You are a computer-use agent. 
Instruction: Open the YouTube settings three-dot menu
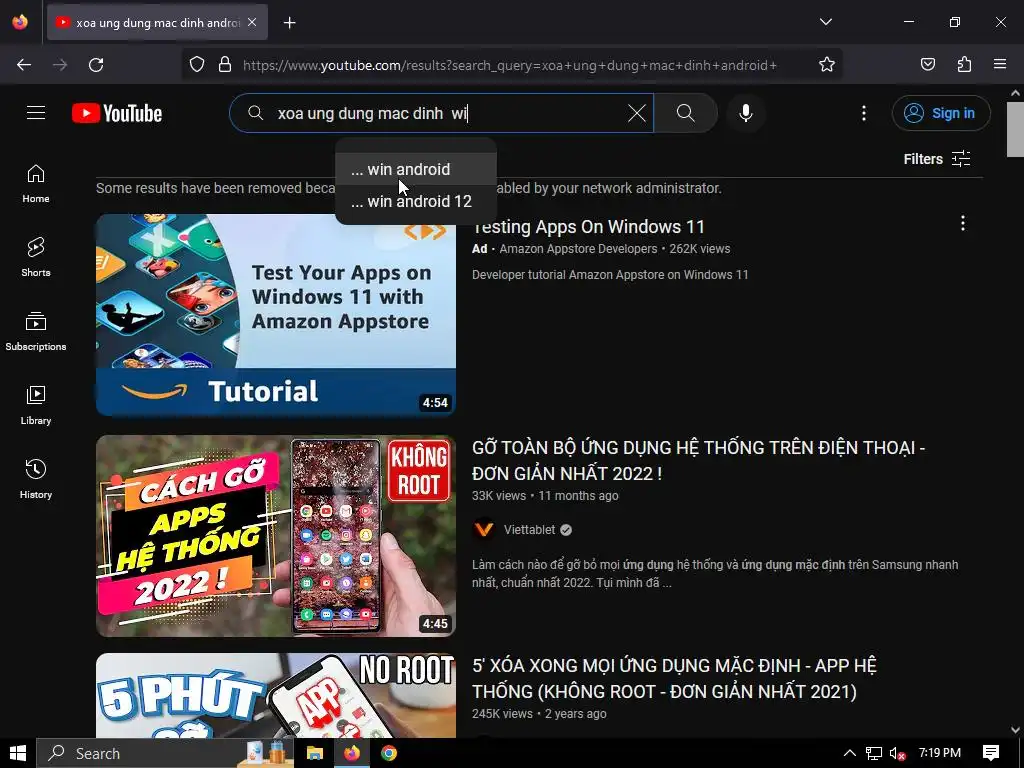pyautogui.click(x=864, y=113)
